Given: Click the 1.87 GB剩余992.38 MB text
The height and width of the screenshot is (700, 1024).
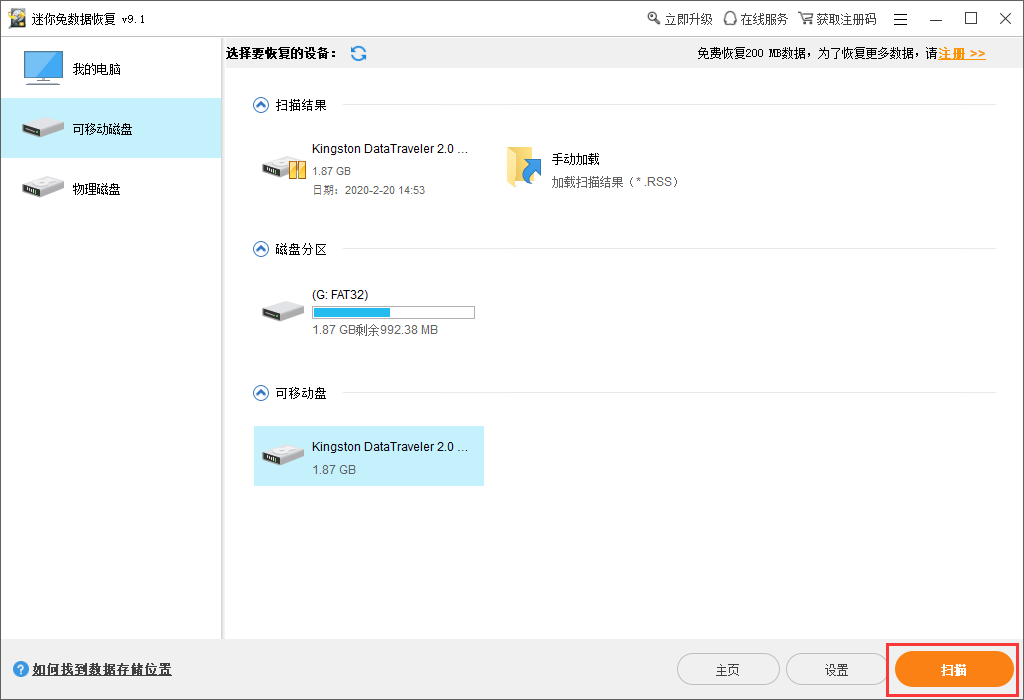Looking at the screenshot, I should tap(375, 330).
